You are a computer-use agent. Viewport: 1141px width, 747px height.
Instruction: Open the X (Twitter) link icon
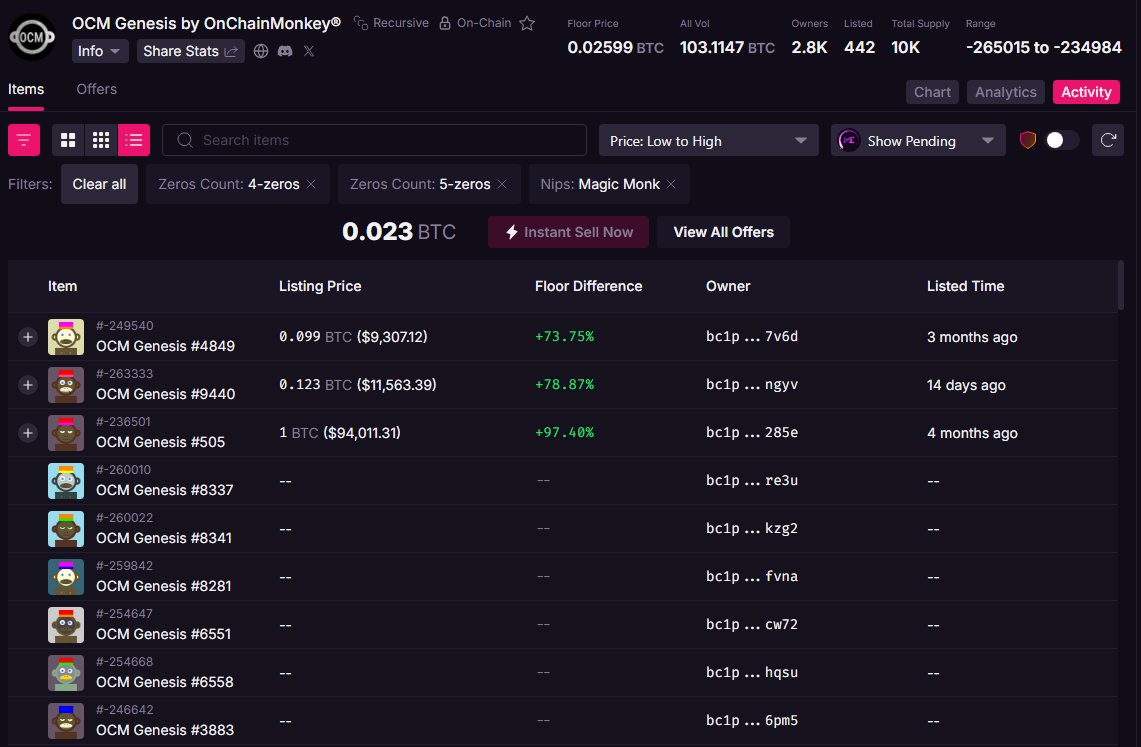pos(309,51)
